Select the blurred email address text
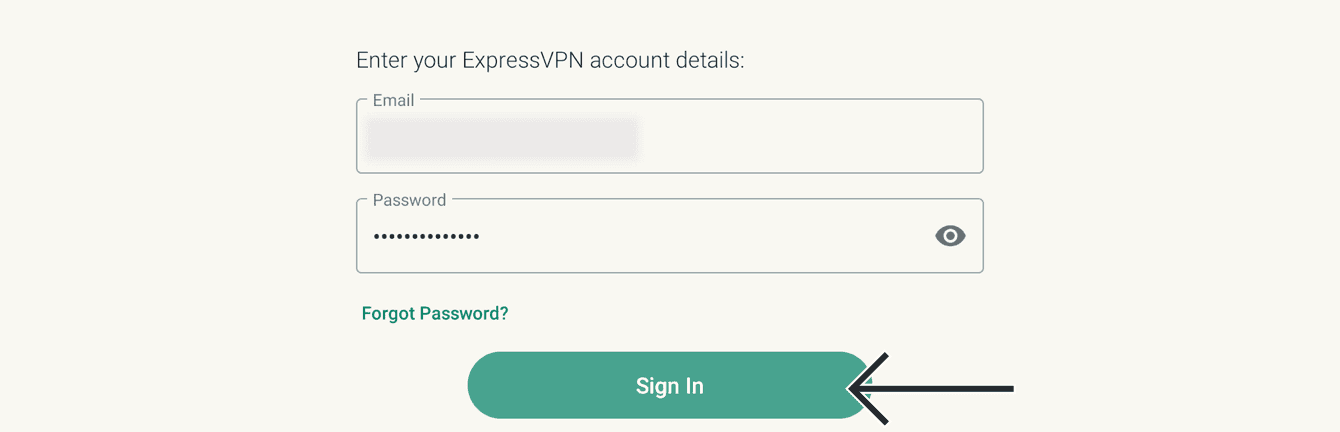1340x432 pixels. pos(502,138)
